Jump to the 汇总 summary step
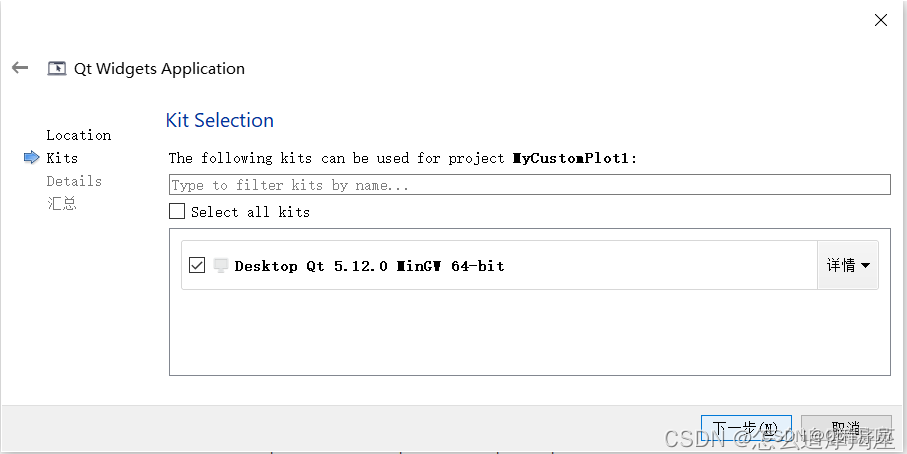 (x=61, y=204)
